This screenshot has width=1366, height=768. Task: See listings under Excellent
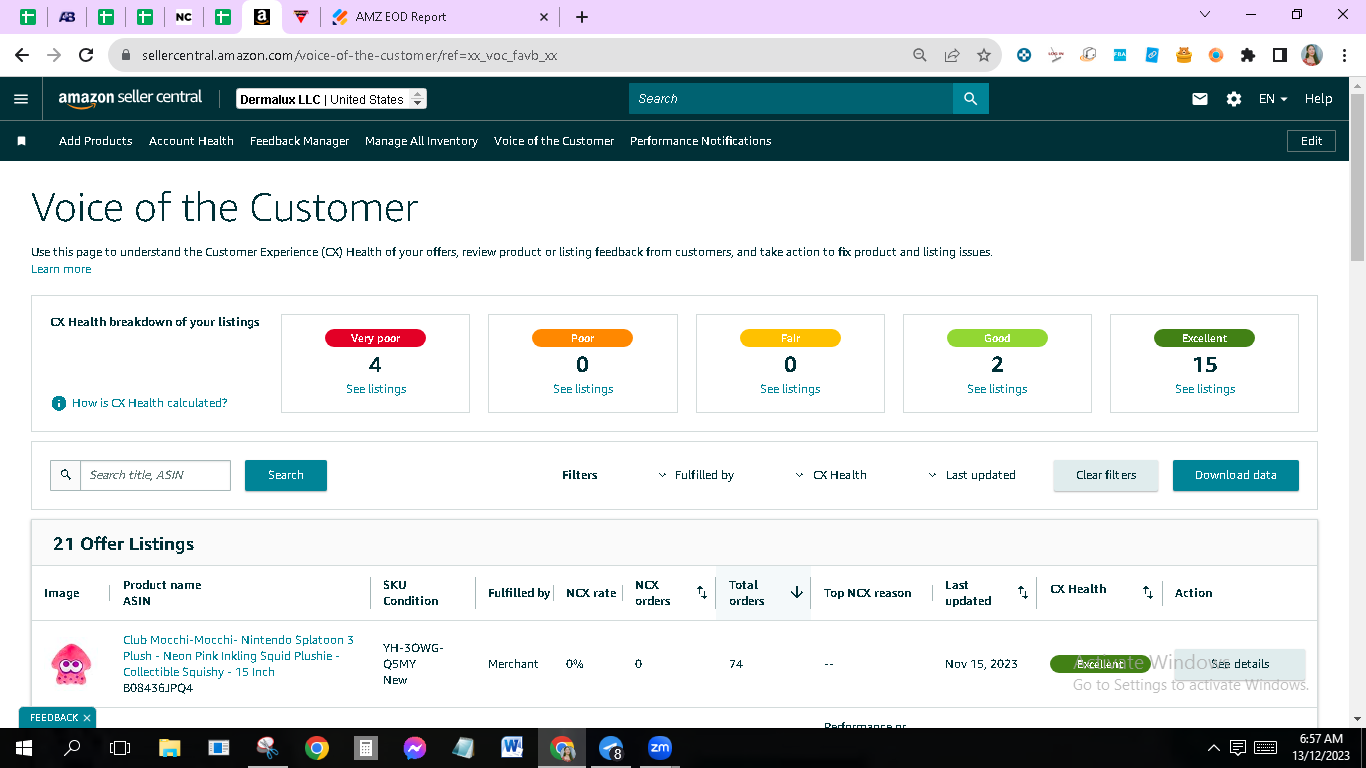[1205, 389]
